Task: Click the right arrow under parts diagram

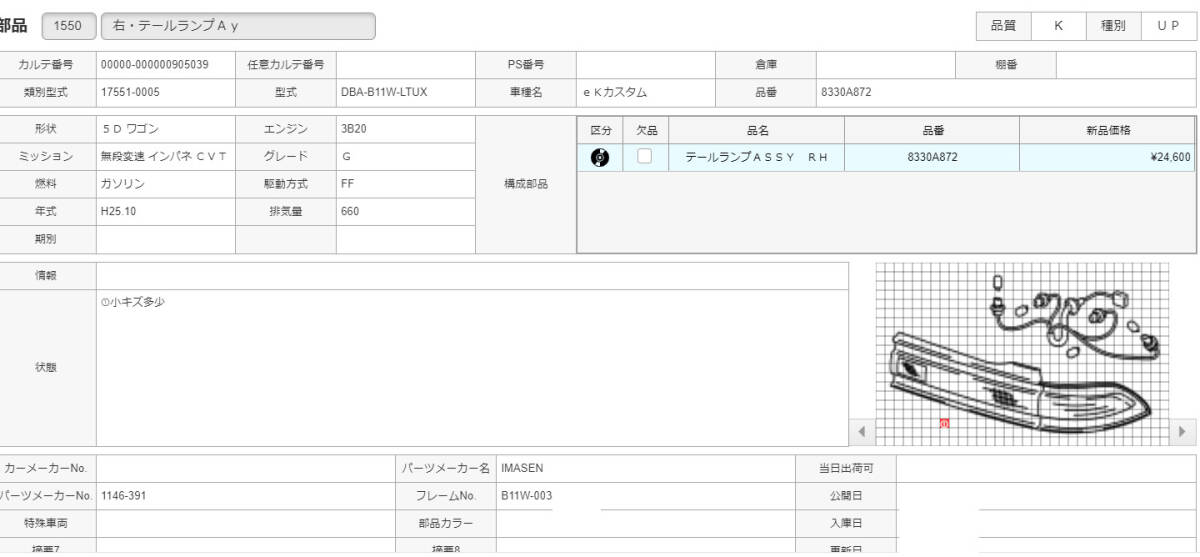Action: click(x=1183, y=432)
